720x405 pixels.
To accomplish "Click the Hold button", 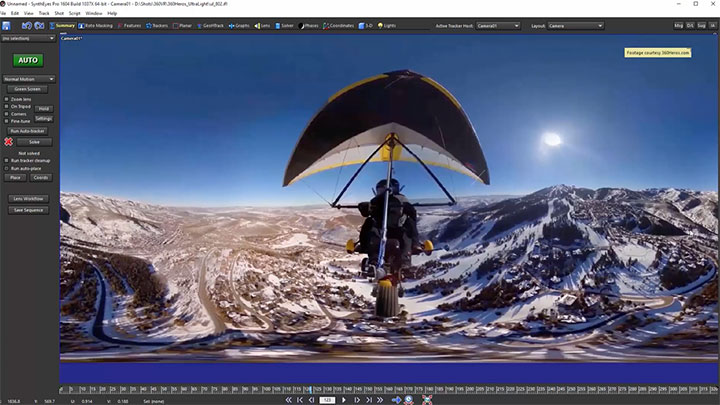I will tap(44, 109).
